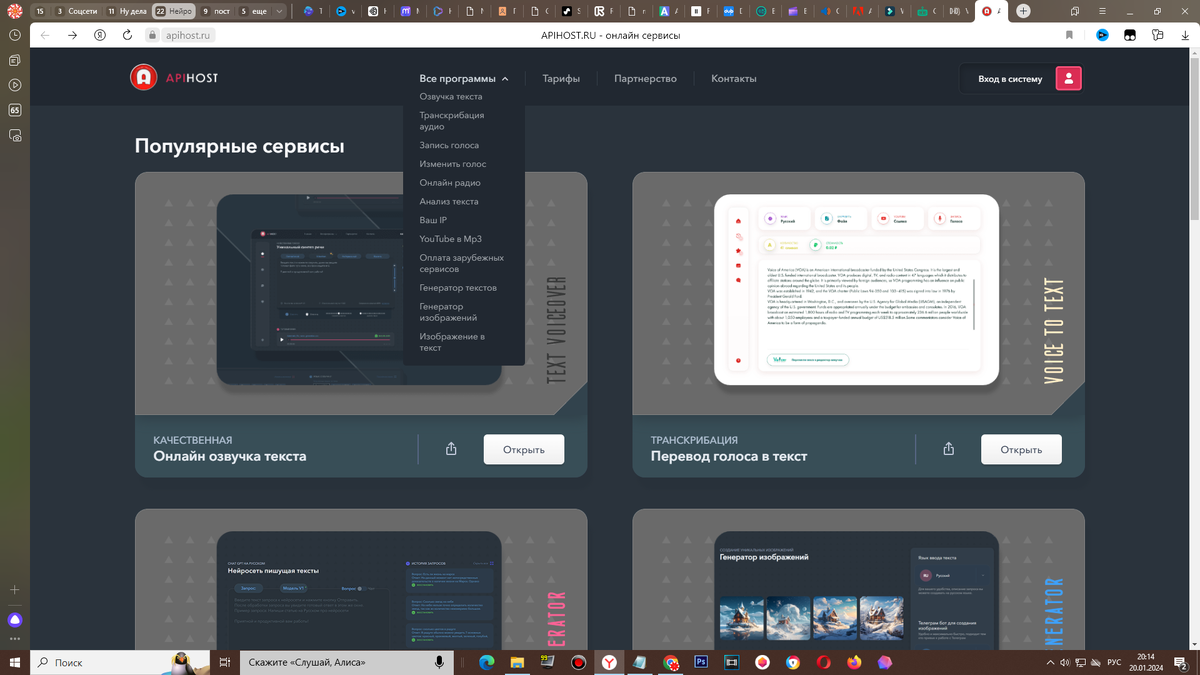
Task: Click the bookmark flag icon in the browser toolbar
Action: [x=1069, y=33]
